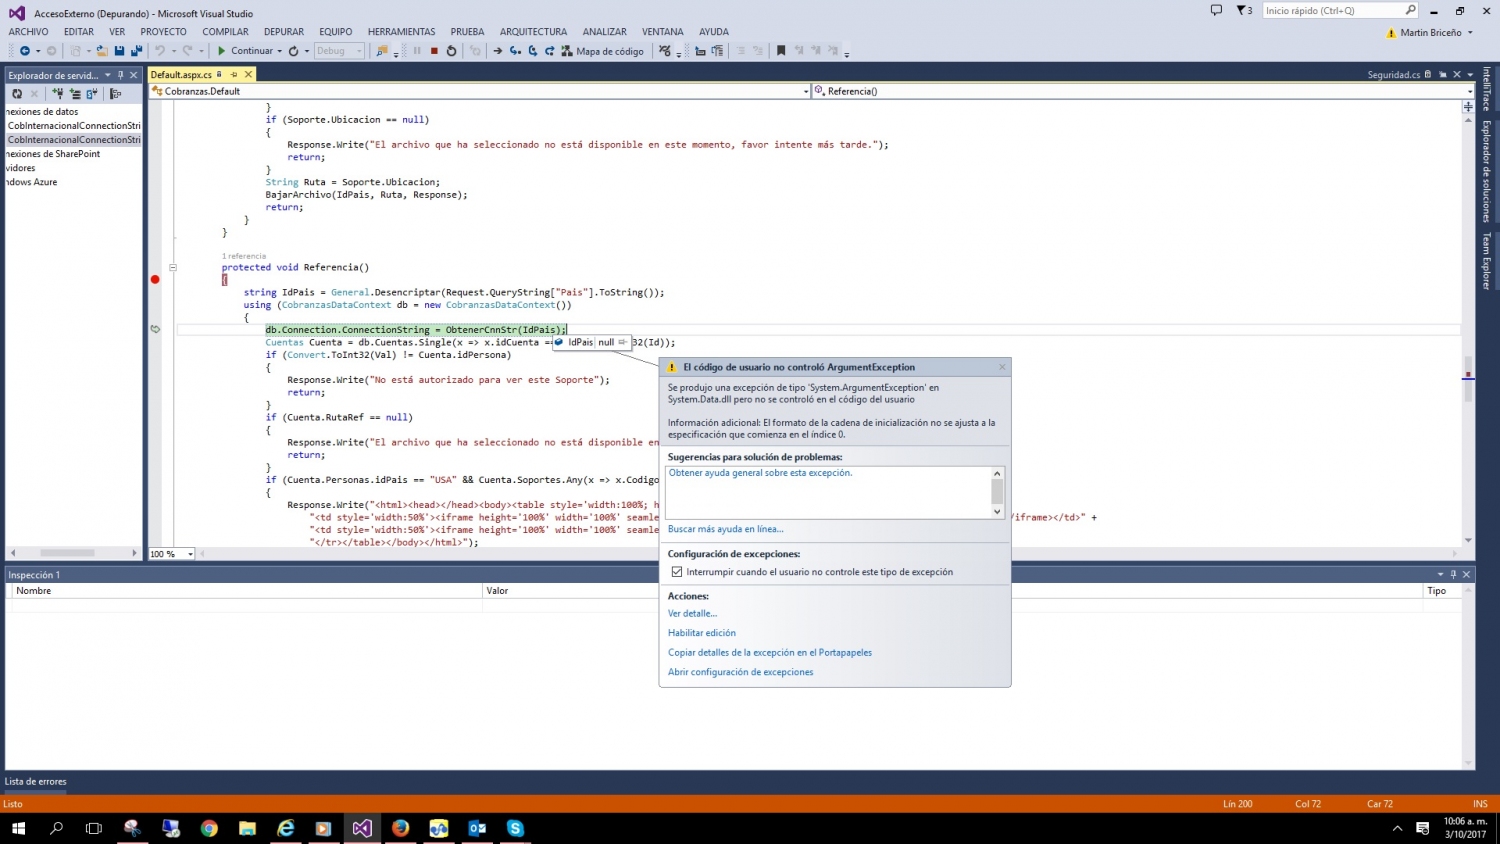Click the Quick Launch search field
Viewport: 1500px width, 844px height.
coord(1340,10)
